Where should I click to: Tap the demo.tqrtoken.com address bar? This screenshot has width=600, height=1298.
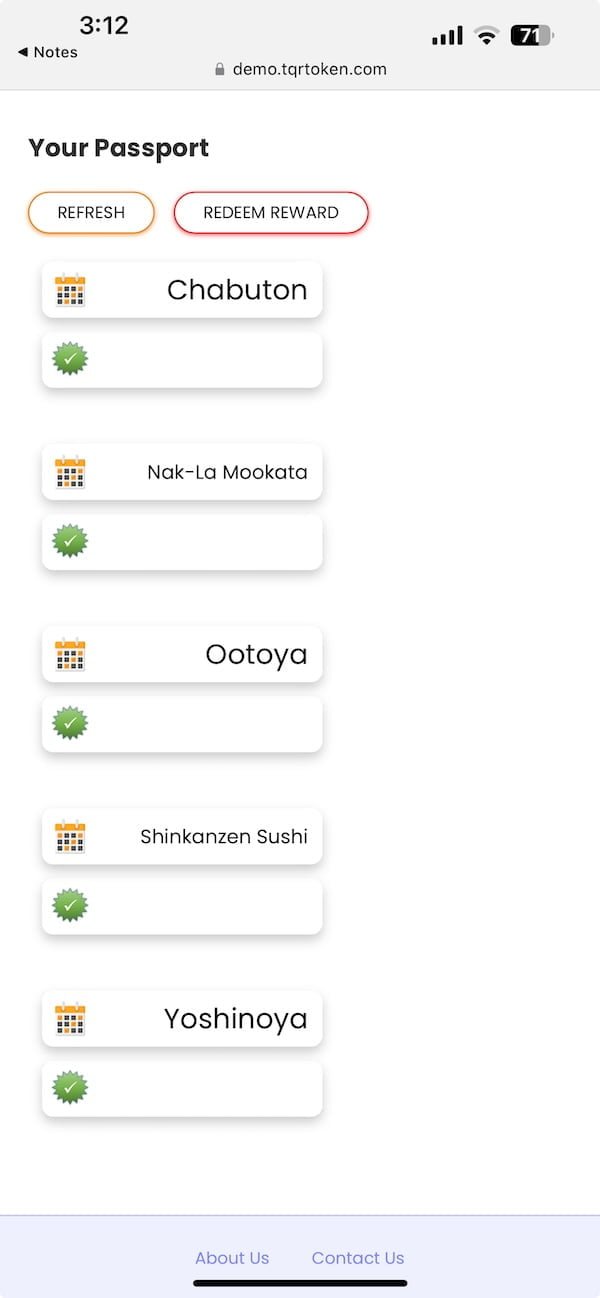tap(300, 69)
